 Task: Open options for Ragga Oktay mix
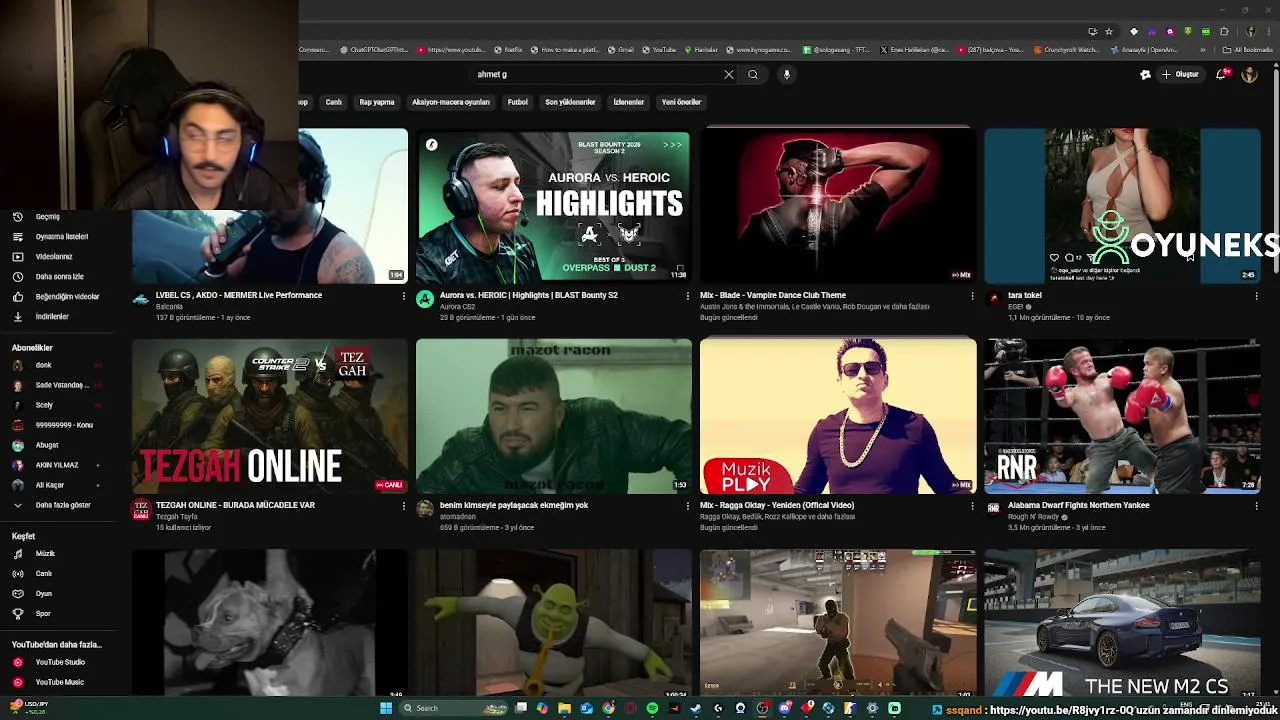tap(972, 506)
